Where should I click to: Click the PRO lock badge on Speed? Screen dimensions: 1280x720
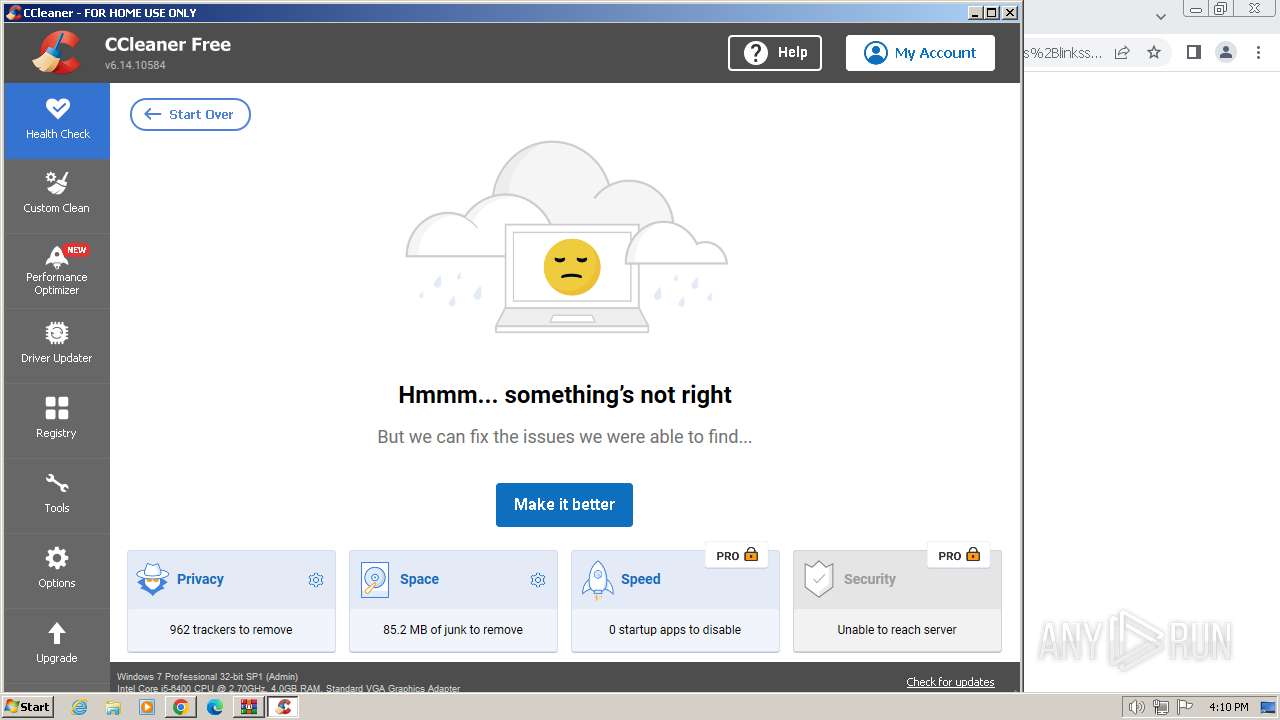point(737,555)
